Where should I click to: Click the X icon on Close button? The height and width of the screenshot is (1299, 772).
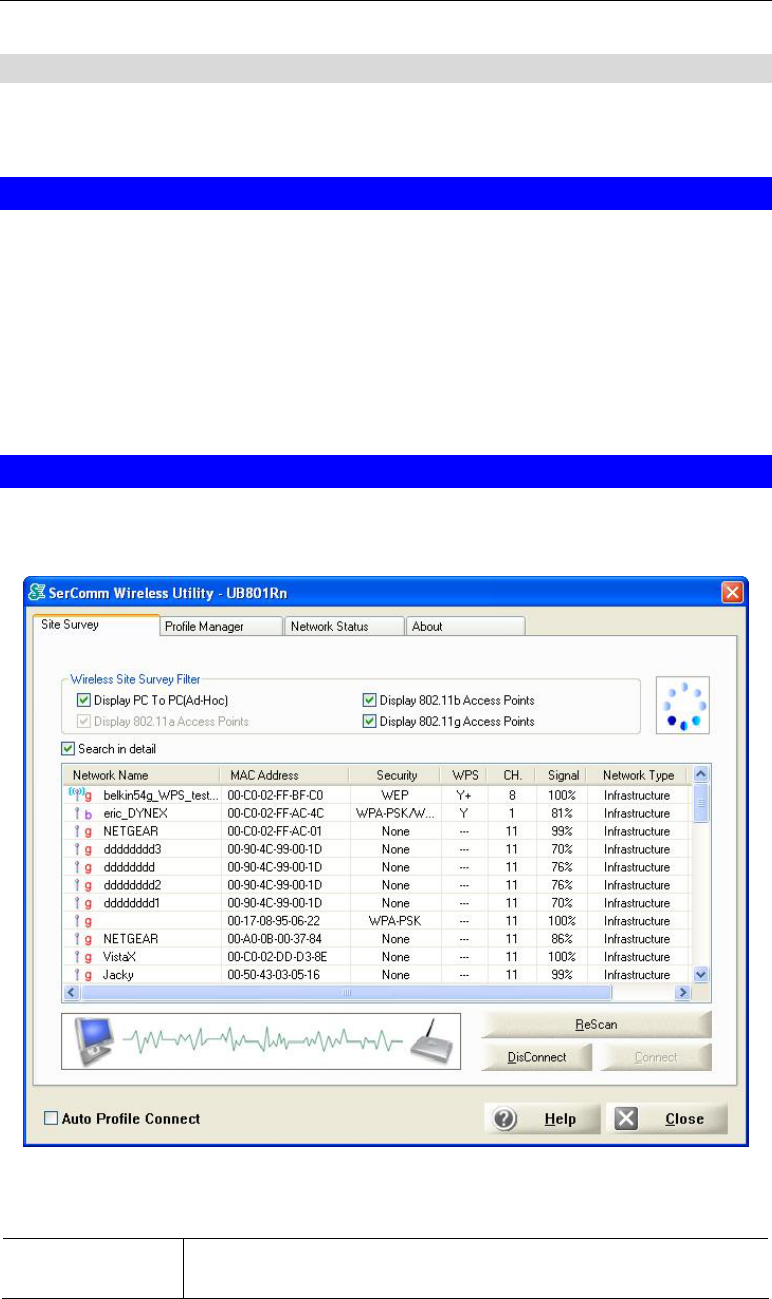pos(627,1118)
